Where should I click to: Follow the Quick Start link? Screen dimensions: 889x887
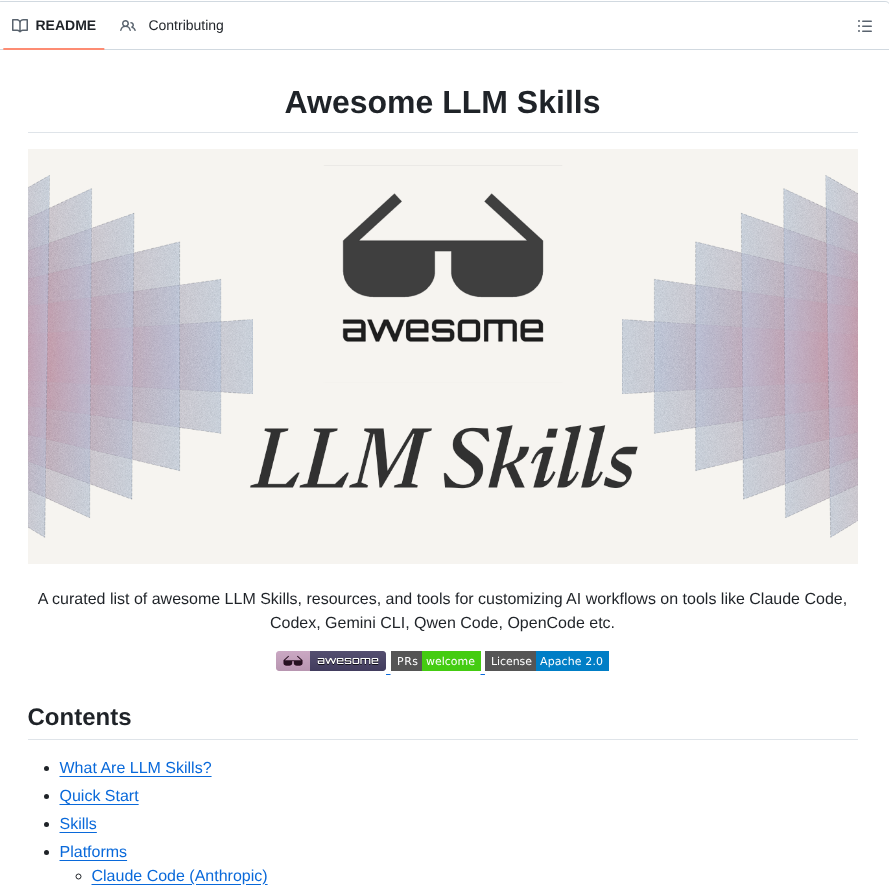pos(98,796)
